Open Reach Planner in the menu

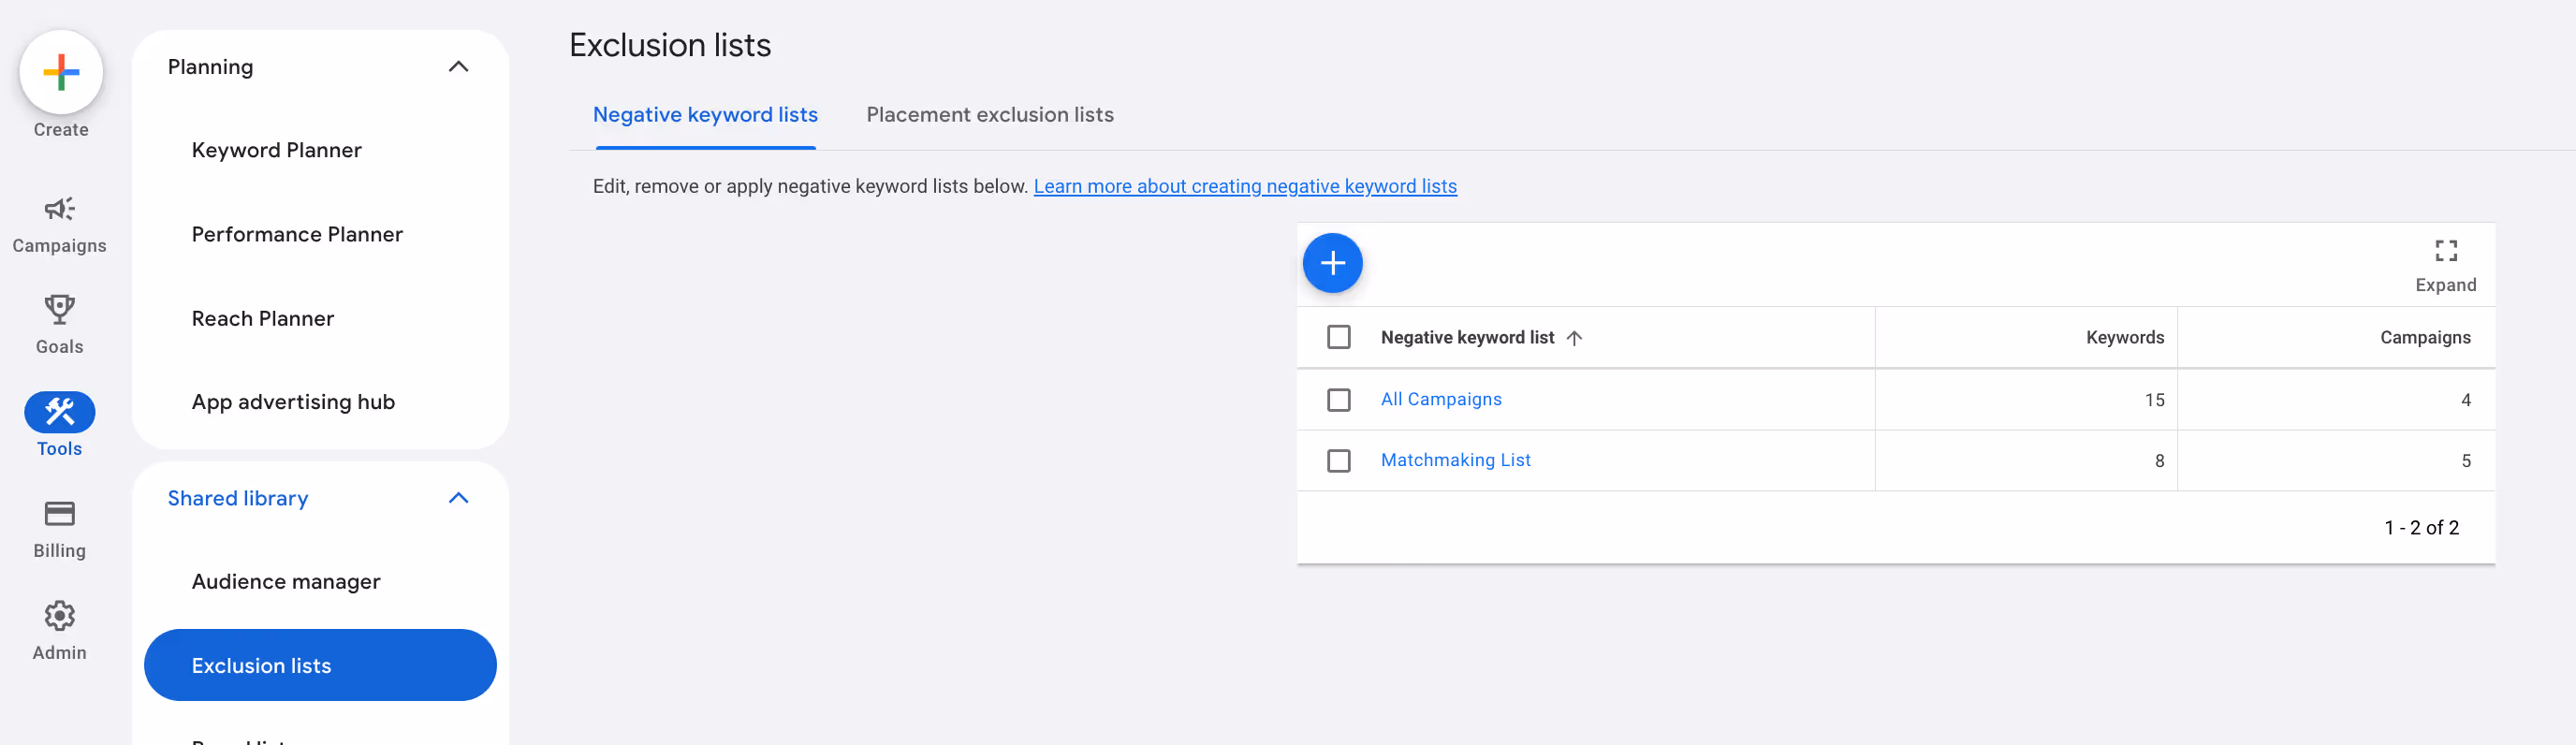point(263,318)
